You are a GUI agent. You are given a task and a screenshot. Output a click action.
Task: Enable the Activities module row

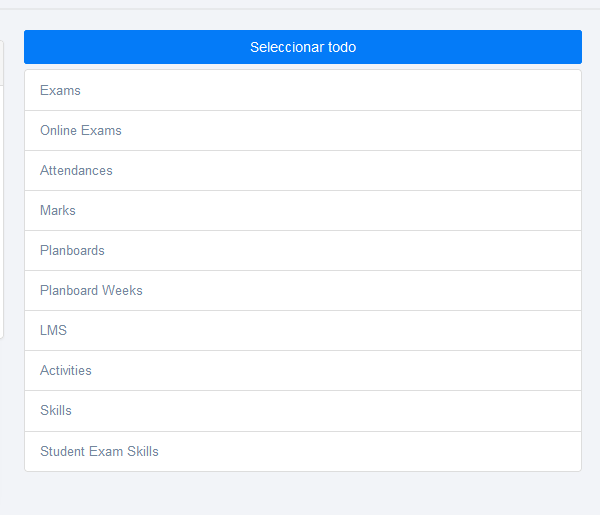[x=302, y=370]
